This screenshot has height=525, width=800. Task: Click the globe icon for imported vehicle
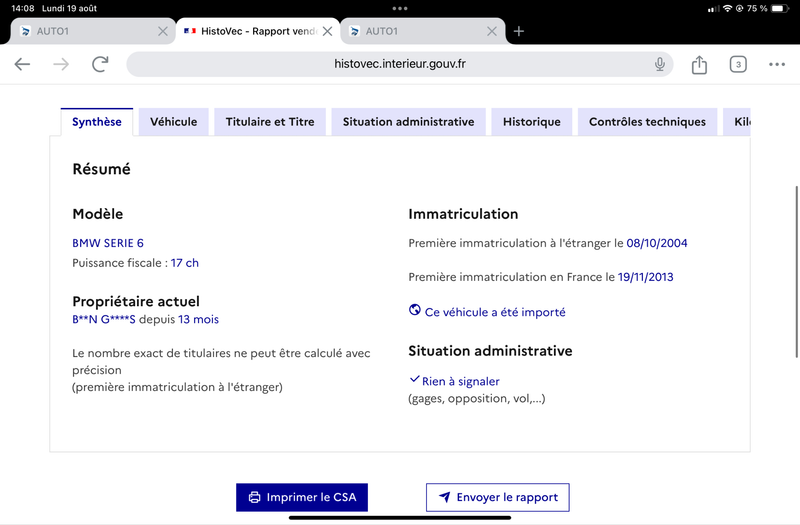[415, 310]
